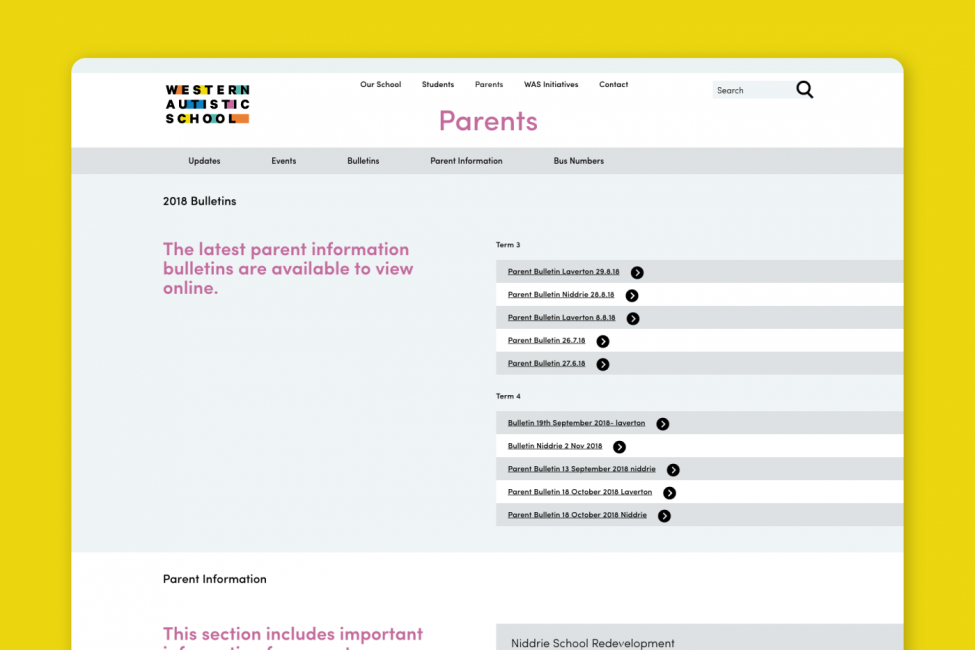Open Parent Bulletin Laverton 29.8.18 link

[x=563, y=271]
